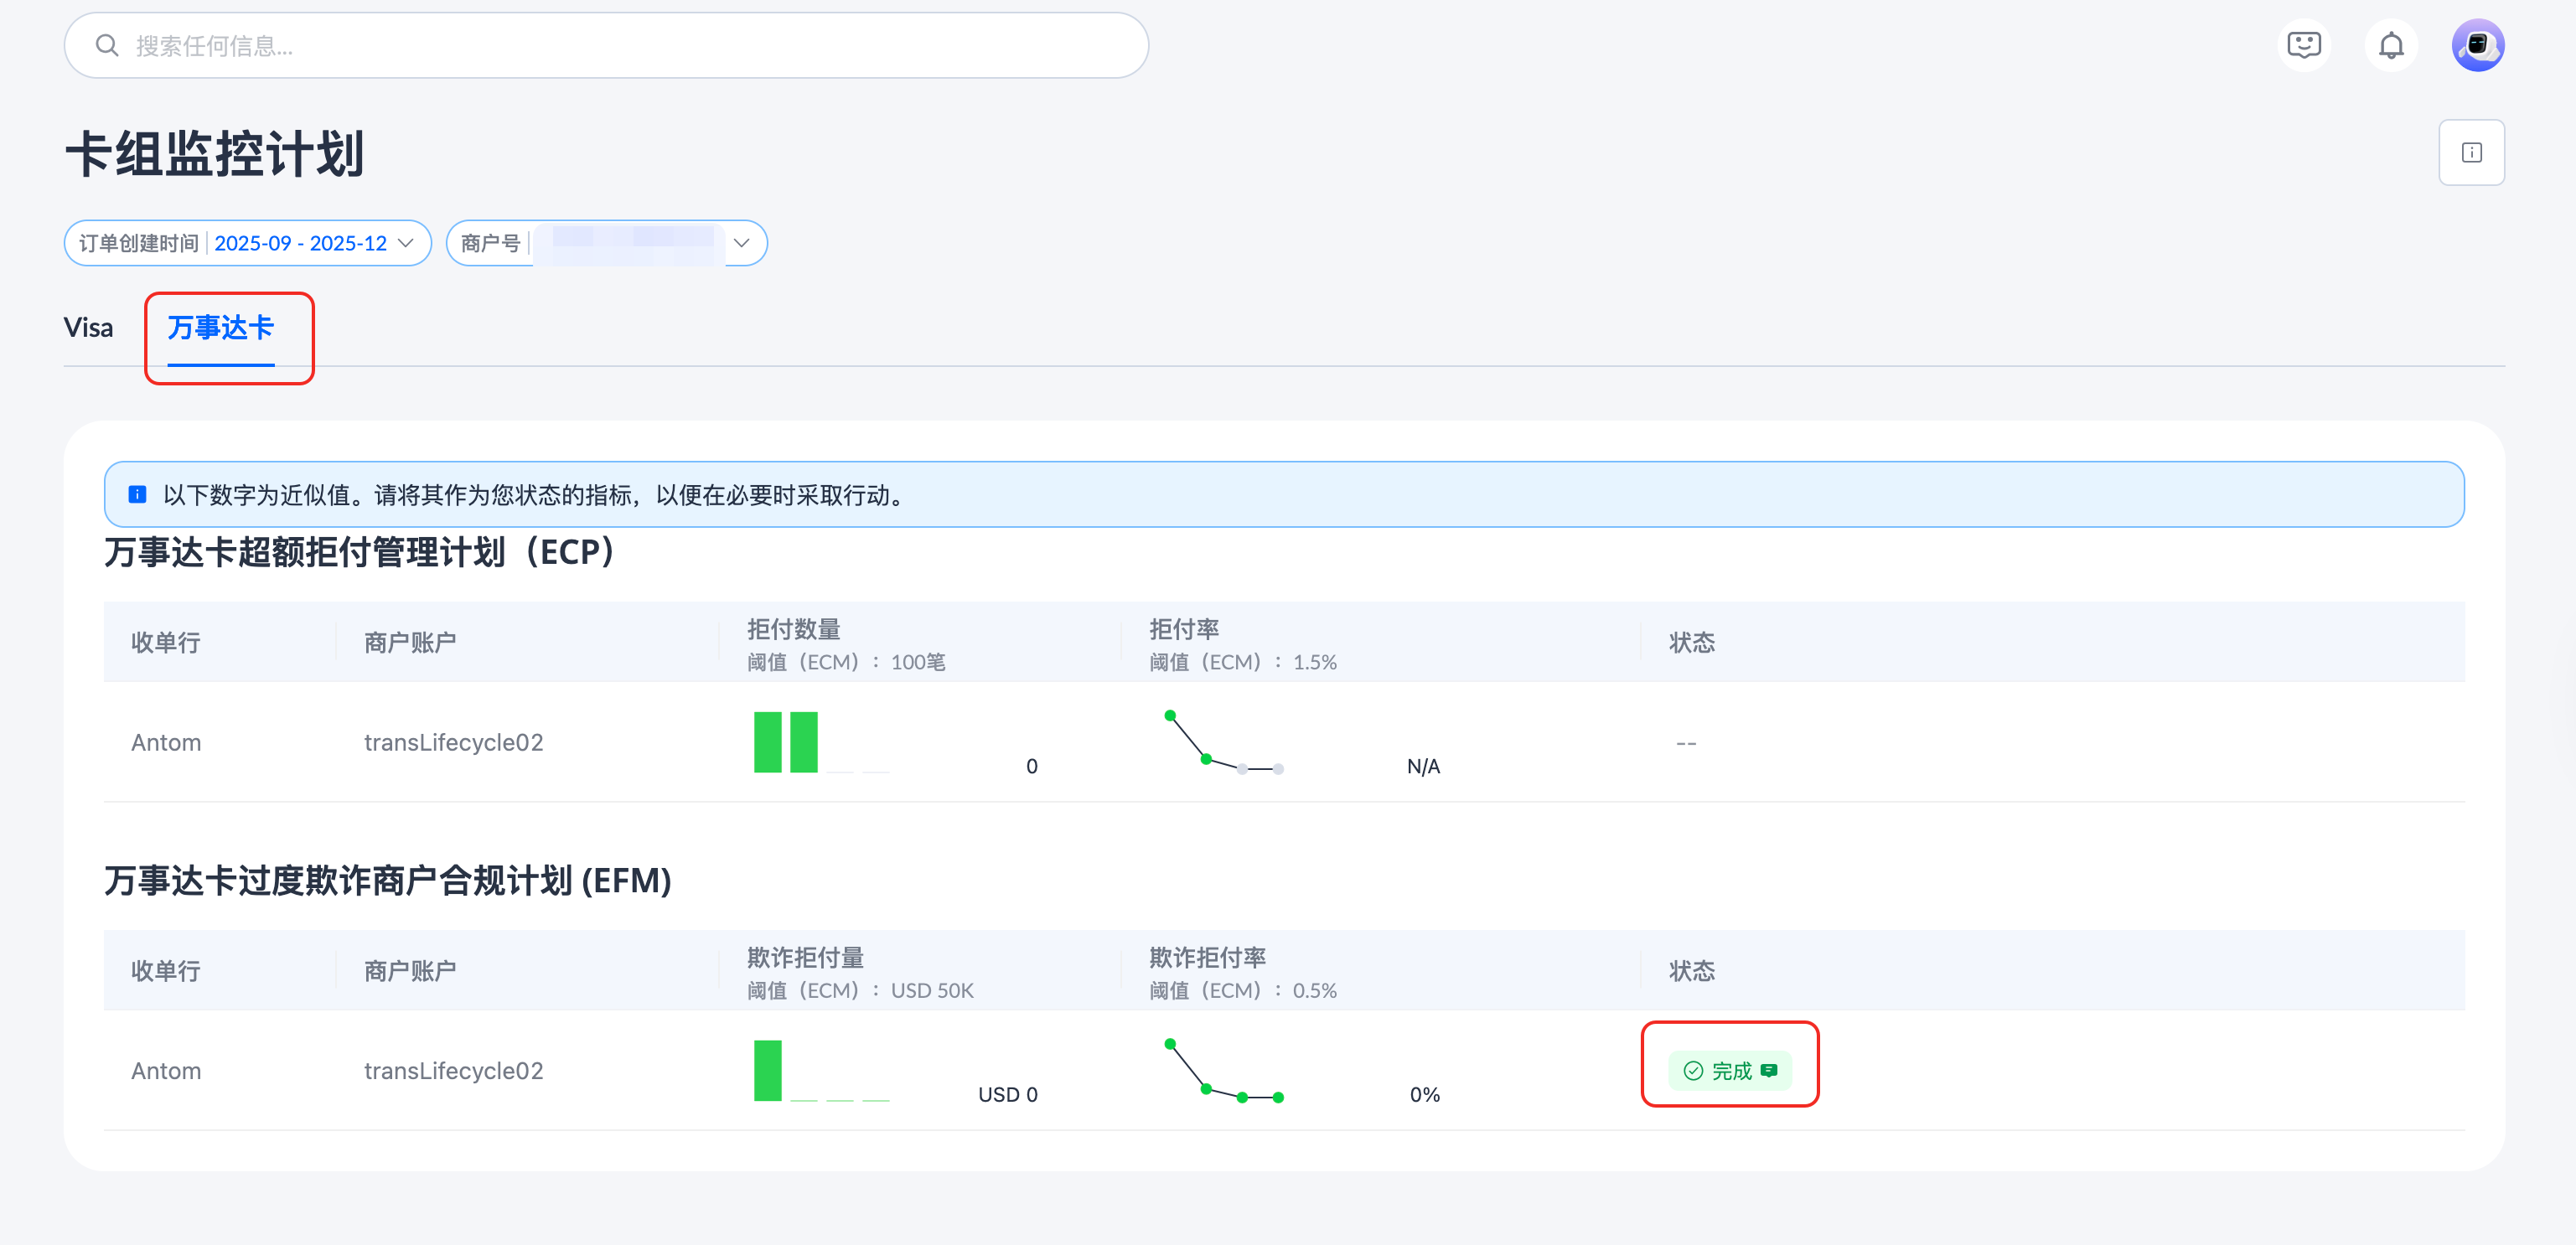The image size is (2576, 1245).
Task: Click the green check icon in 完成 badge
Action: click(1692, 1070)
